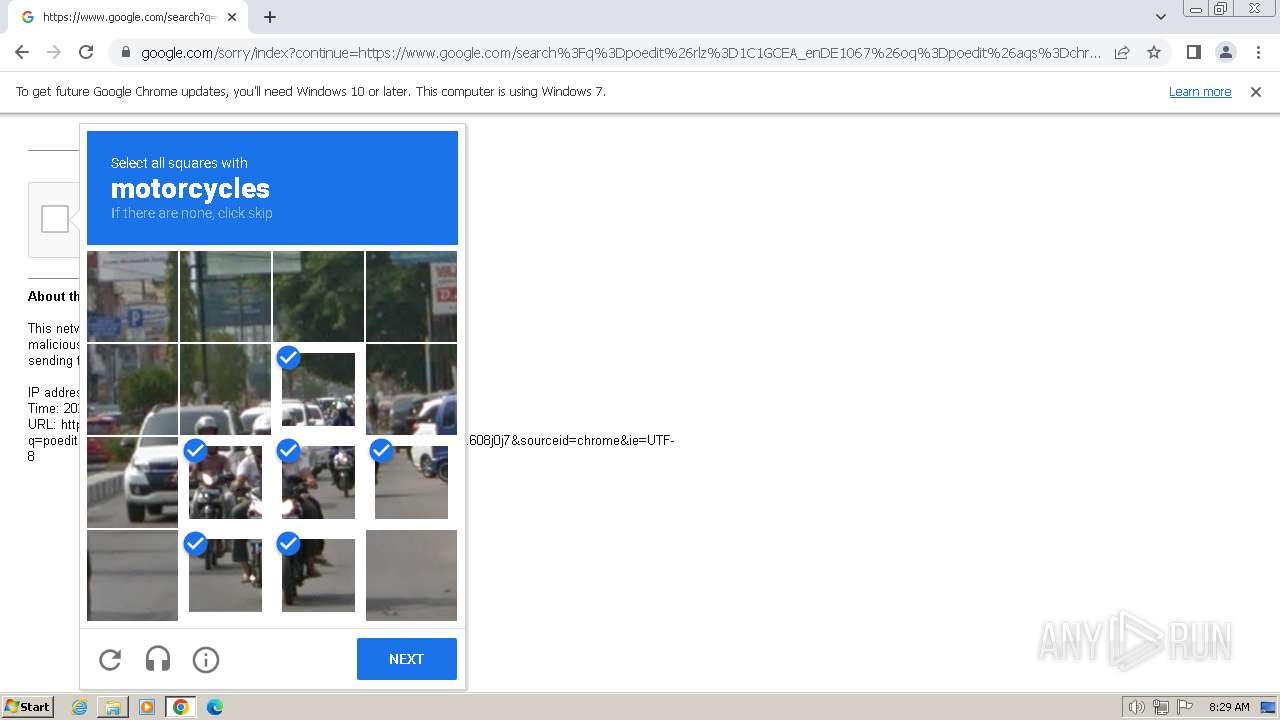Select bottom-right empty road tile
The width and height of the screenshot is (1280, 720).
[411, 575]
